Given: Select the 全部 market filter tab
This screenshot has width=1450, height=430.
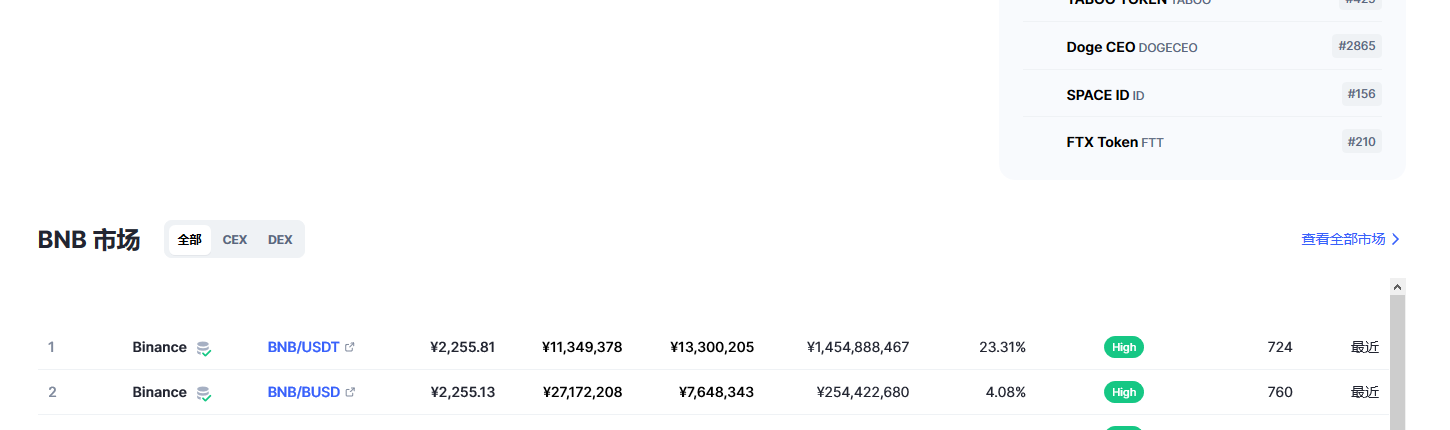Looking at the screenshot, I should pyautogui.click(x=190, y=240).
